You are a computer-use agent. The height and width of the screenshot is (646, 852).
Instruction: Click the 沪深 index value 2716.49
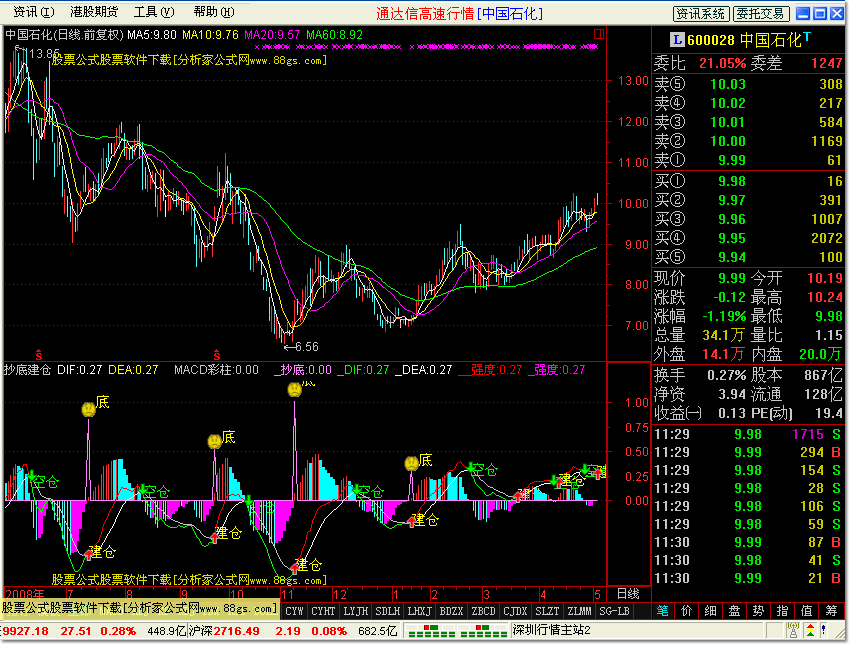click(236, 631)
